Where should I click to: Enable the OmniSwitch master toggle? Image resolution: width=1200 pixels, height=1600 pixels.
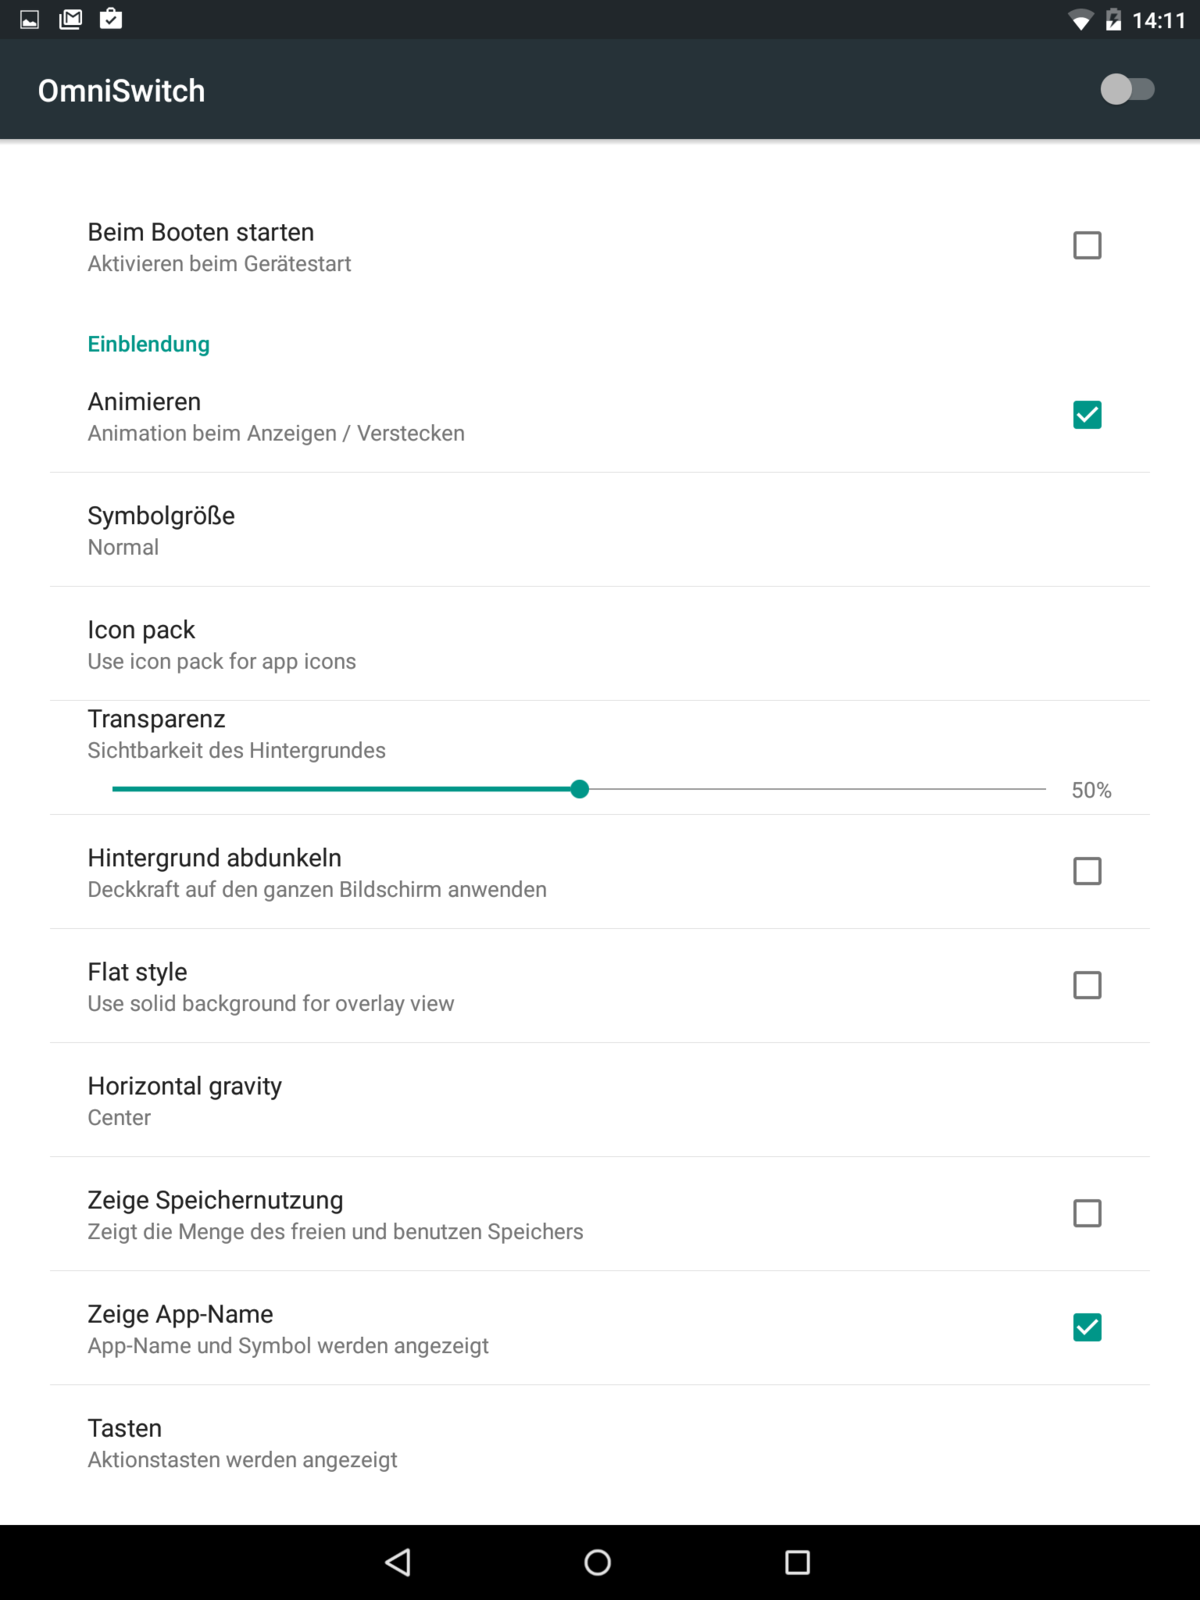(x=1127, y=90)
